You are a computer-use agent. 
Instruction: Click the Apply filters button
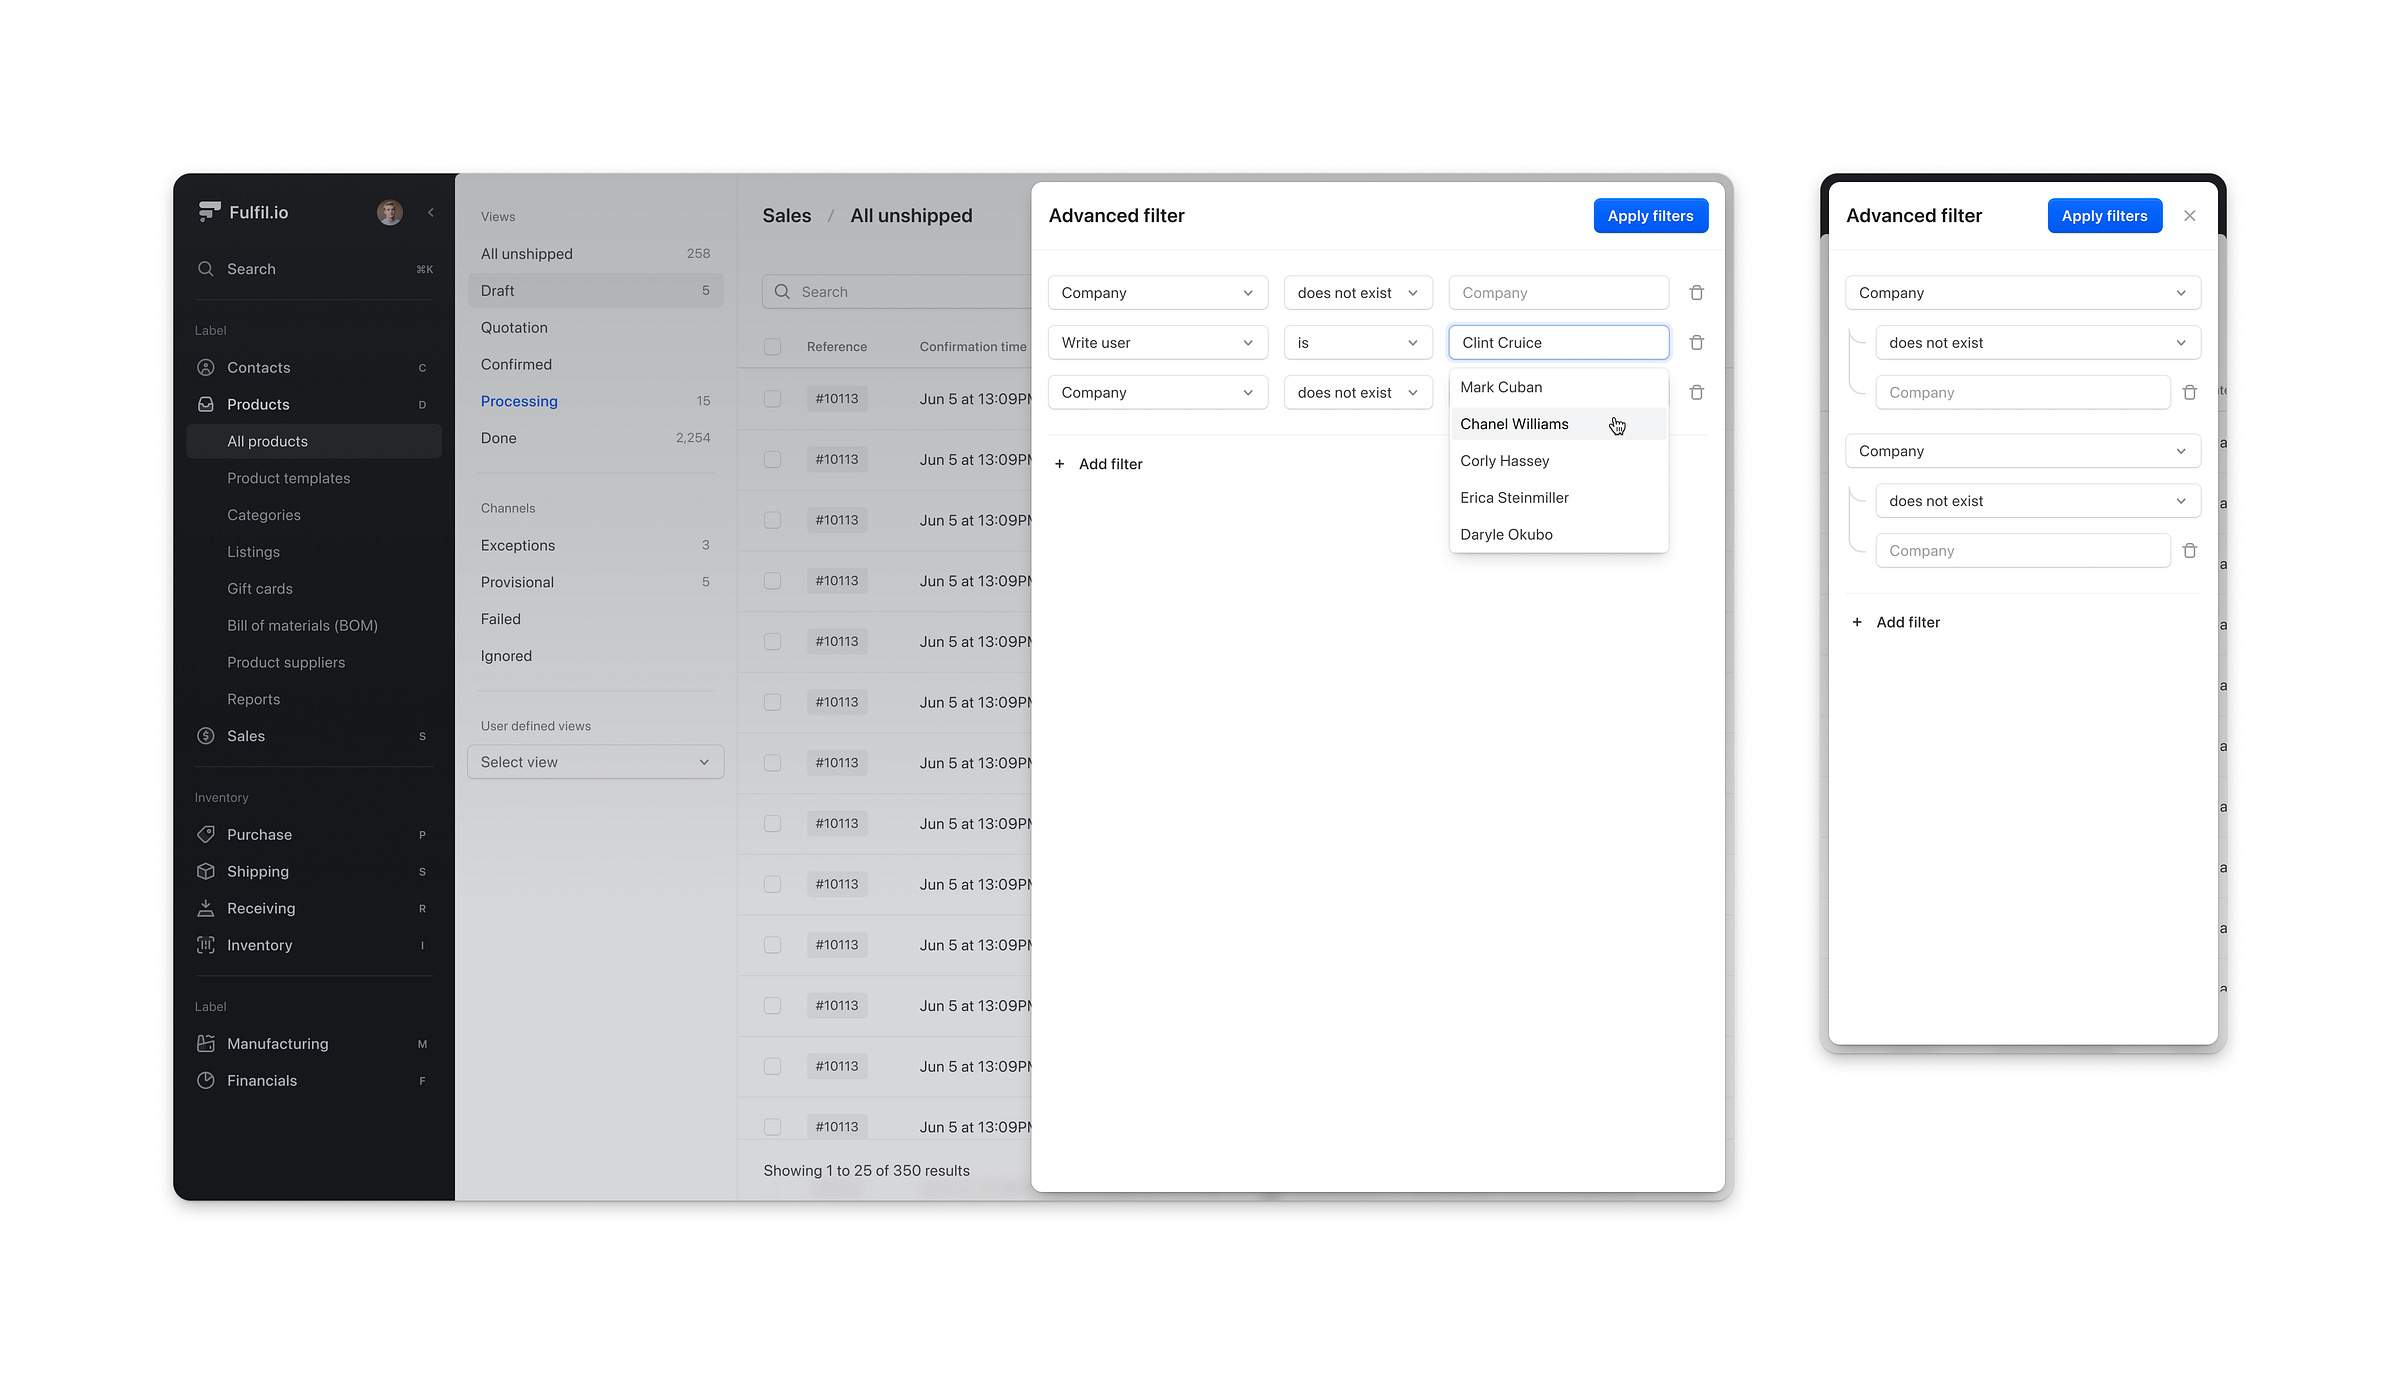click(1650, 215)
